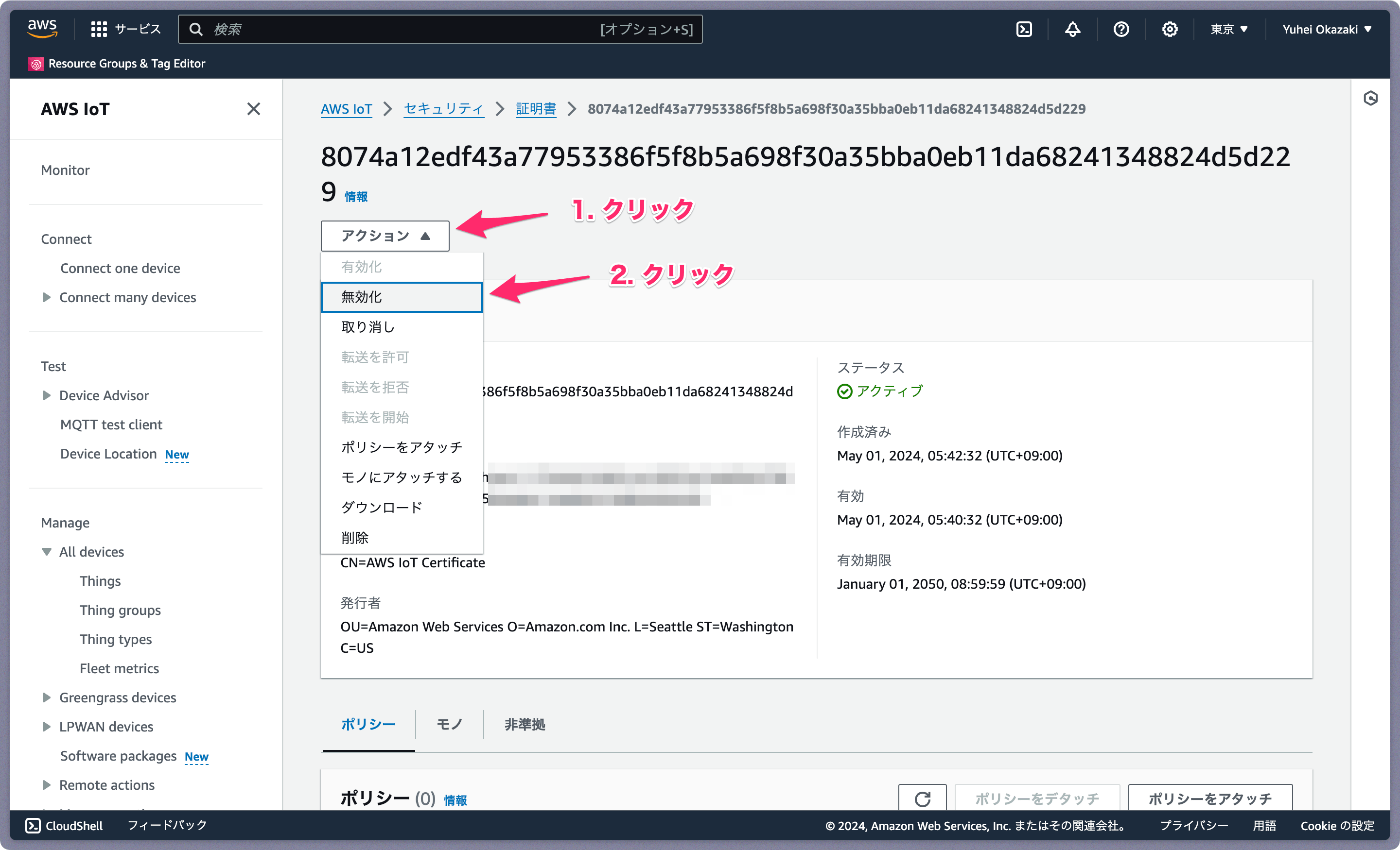
Task: Open 情報 link beside ポリシー (0)
Action: (x=455, y=800)
